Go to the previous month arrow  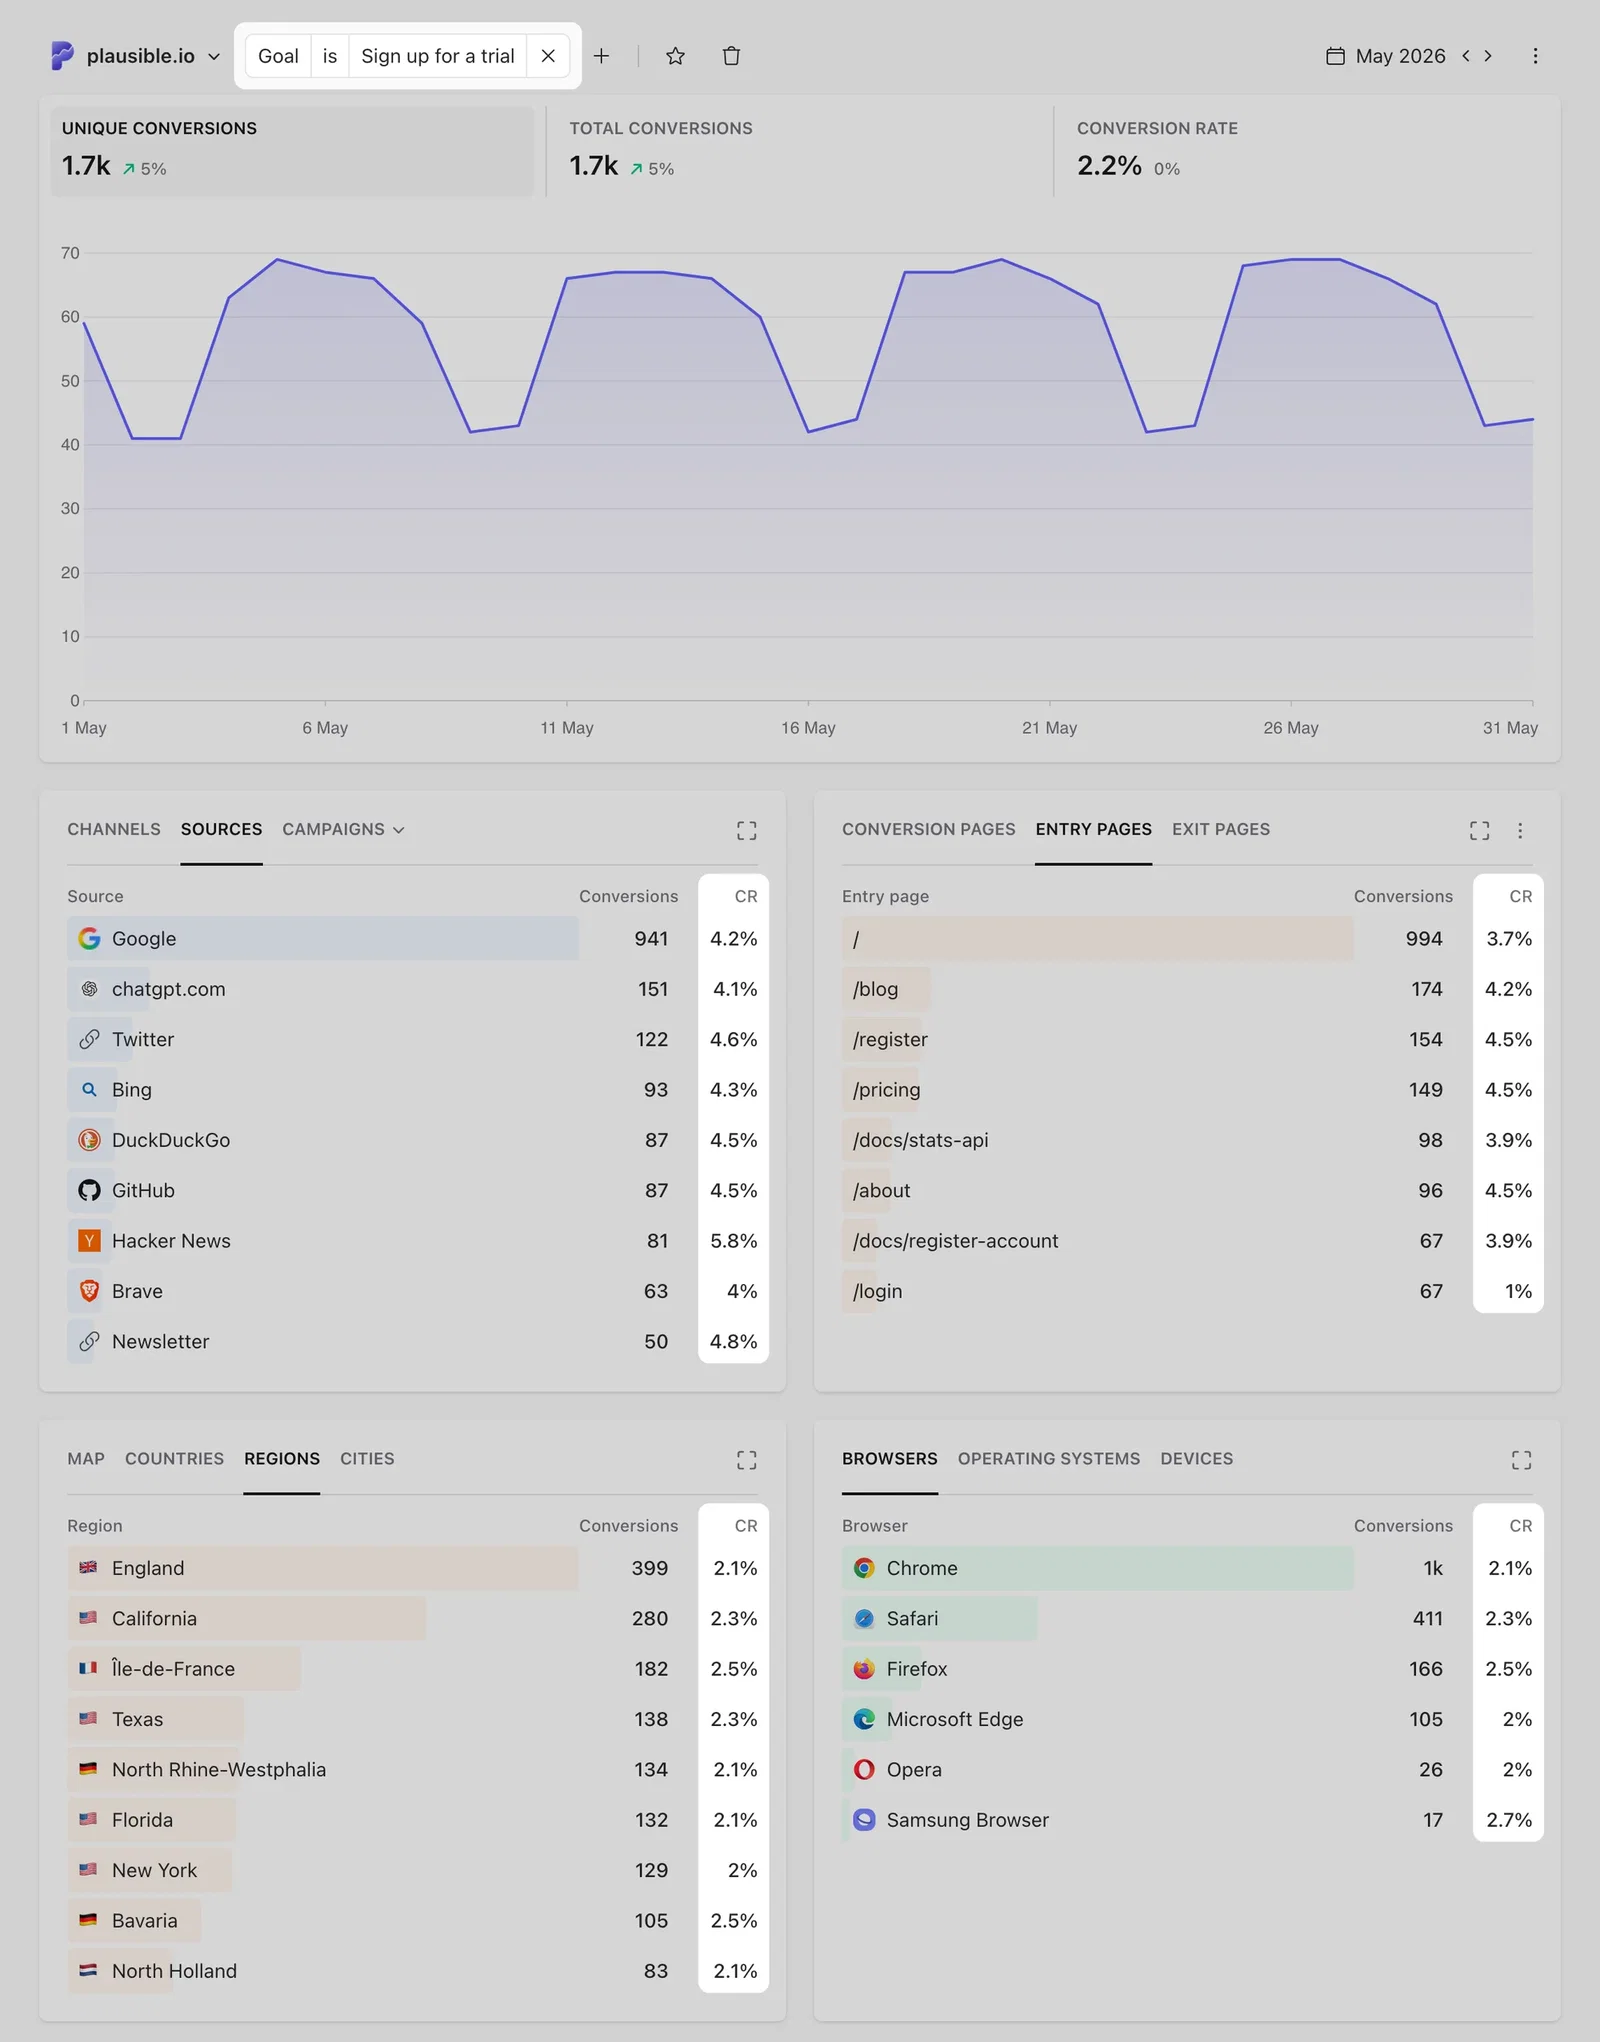pos(1466,56)
